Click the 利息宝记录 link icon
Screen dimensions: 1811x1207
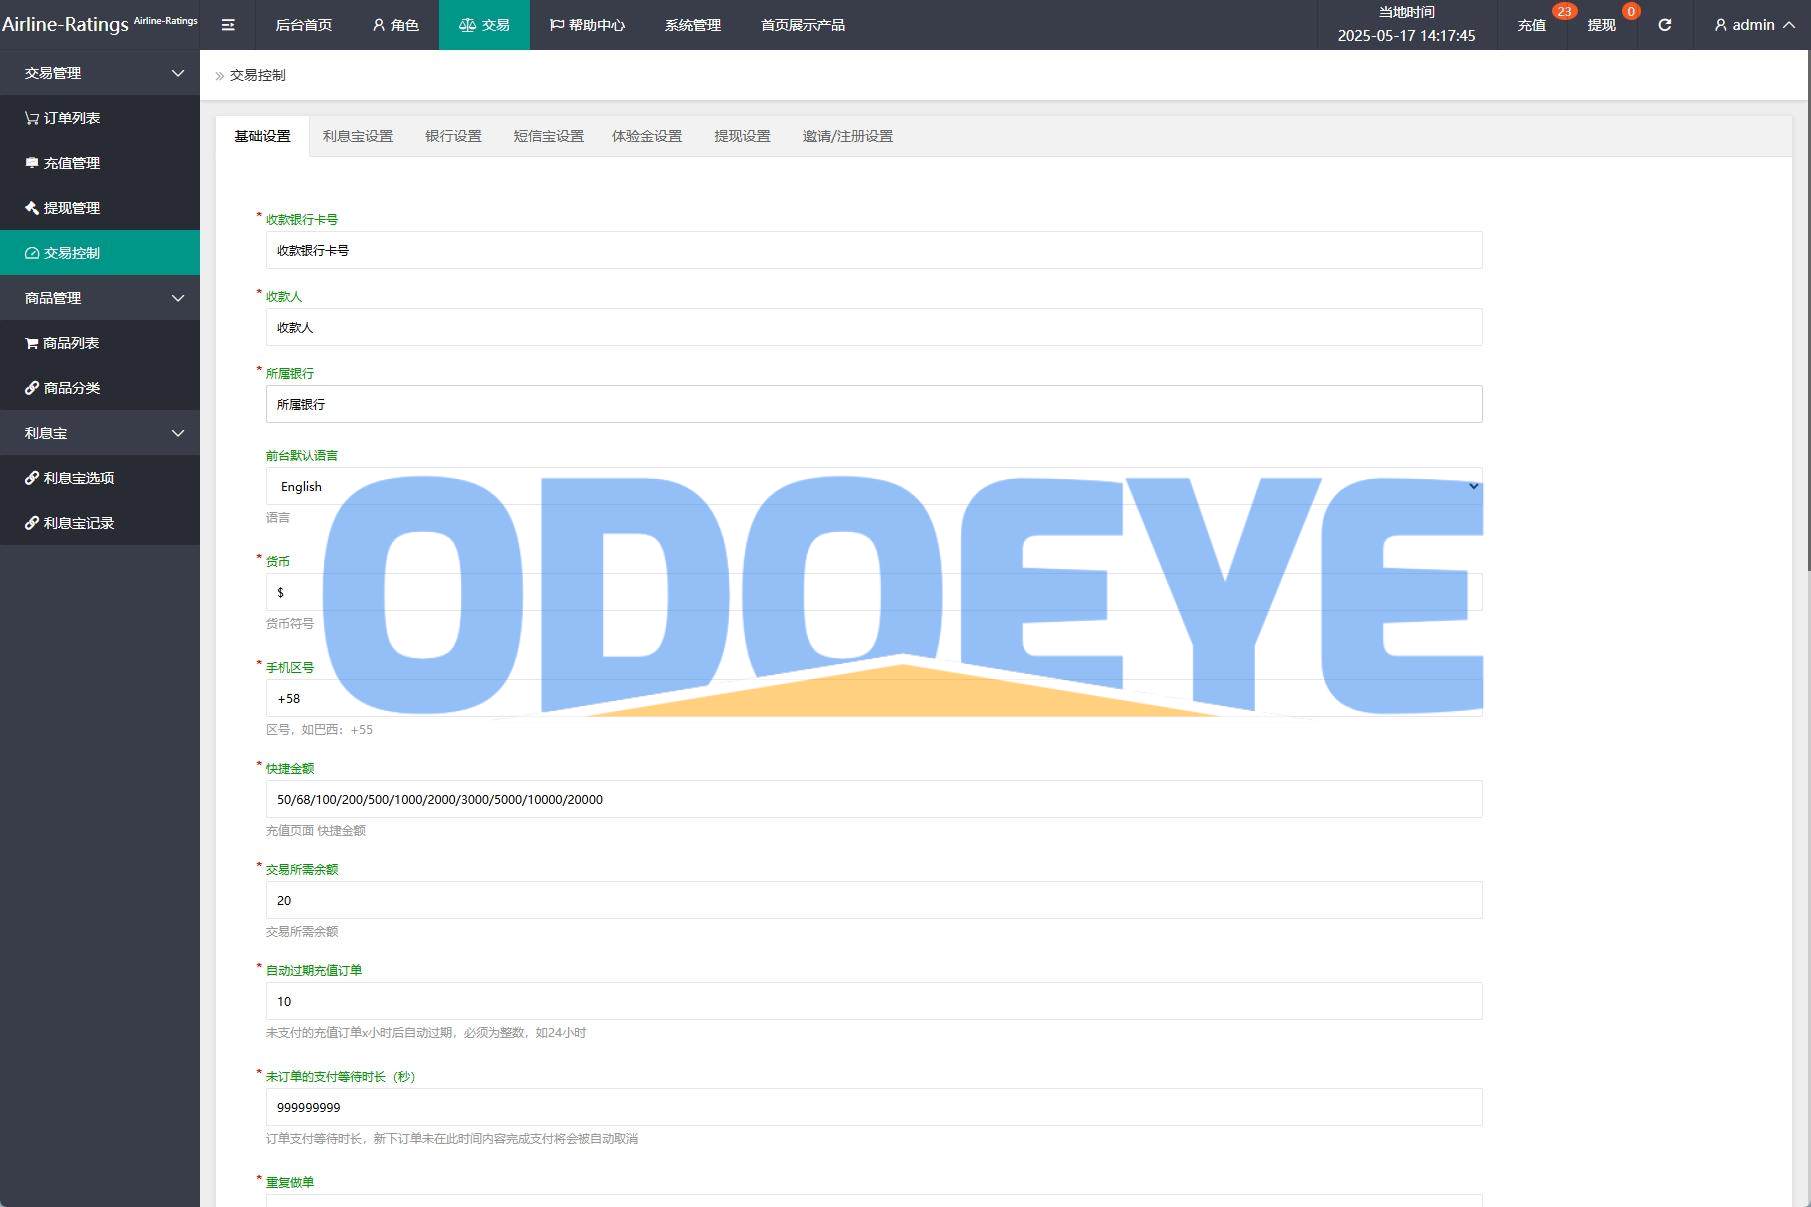pos(32,523)
